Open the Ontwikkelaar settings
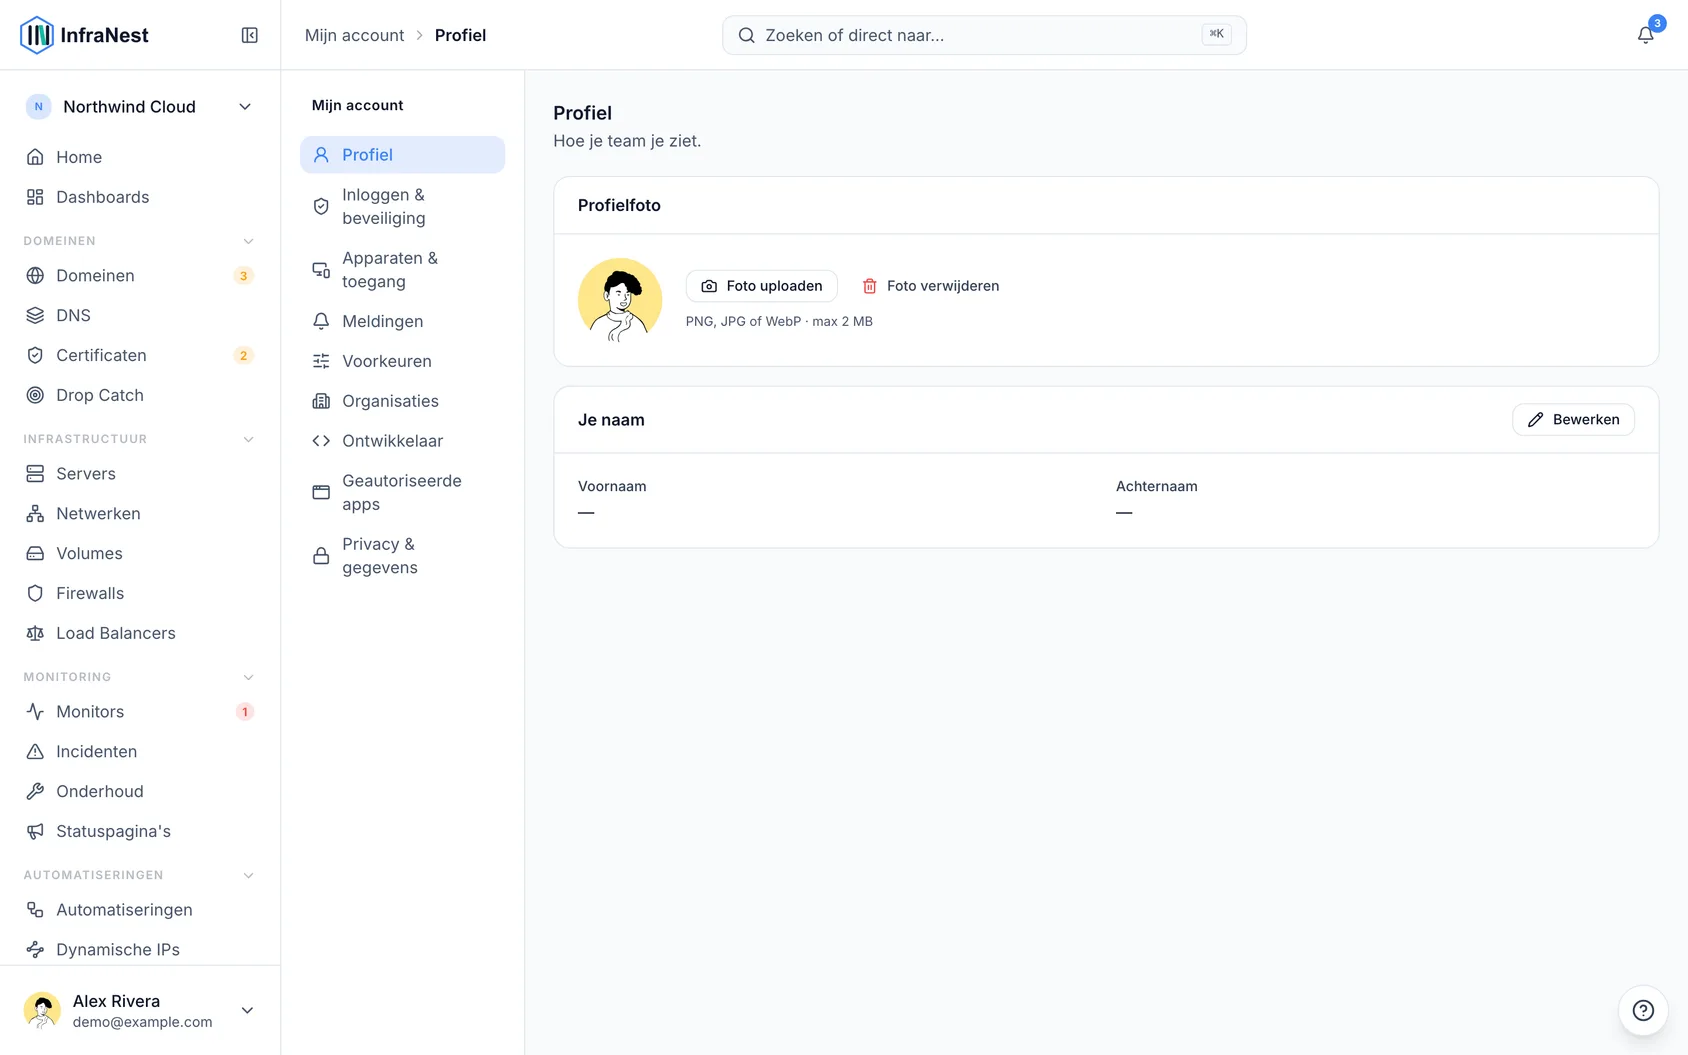 pos(402,441)
